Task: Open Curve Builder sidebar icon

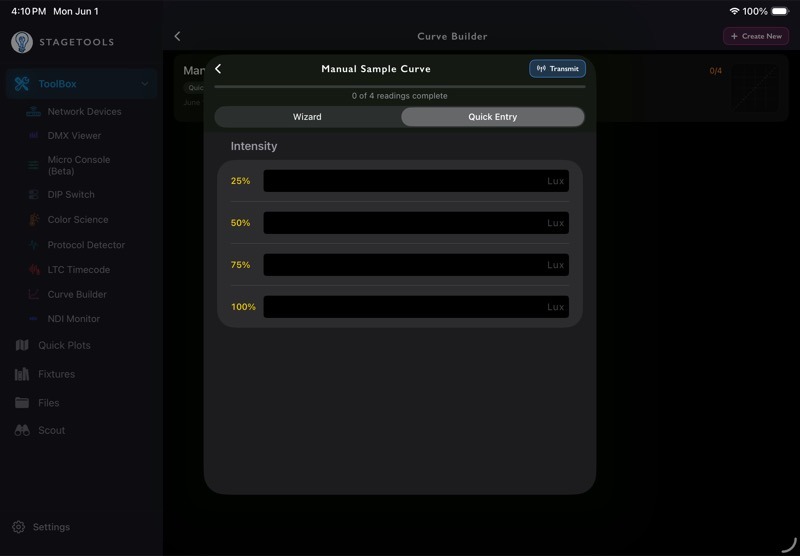Action: [x=34, y=294]
